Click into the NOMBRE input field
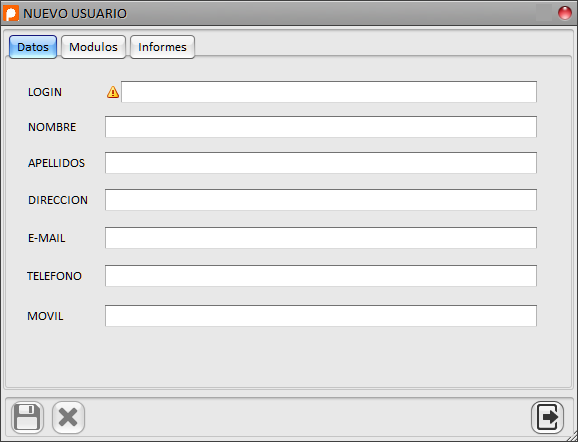Viewport: 578px width, 442px height. [321, 127]
